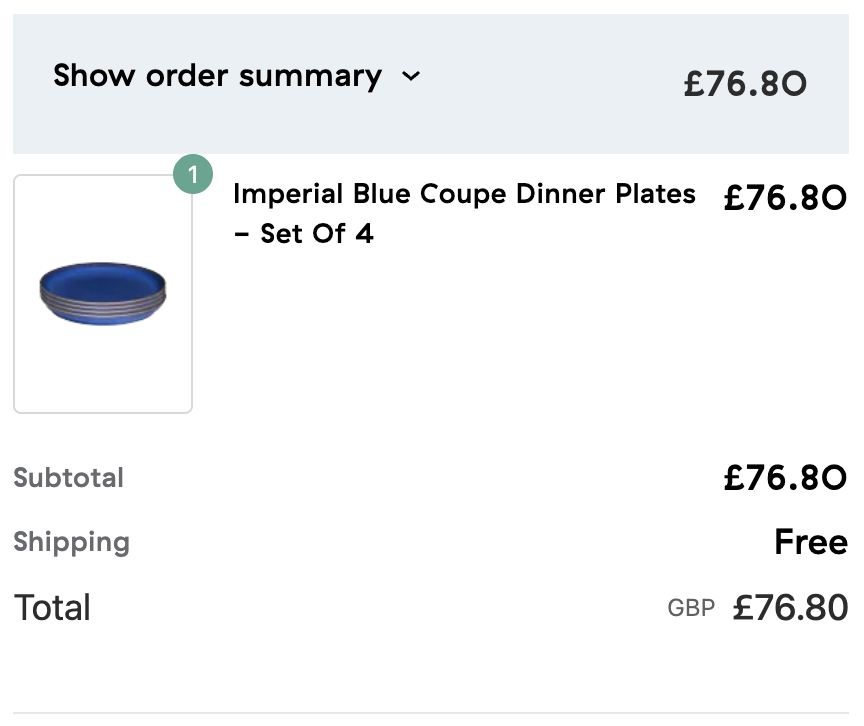This screenshot has height=726, width=864.
Task: Click the Subtotal amount £76.80
Action: coord(785,478)
